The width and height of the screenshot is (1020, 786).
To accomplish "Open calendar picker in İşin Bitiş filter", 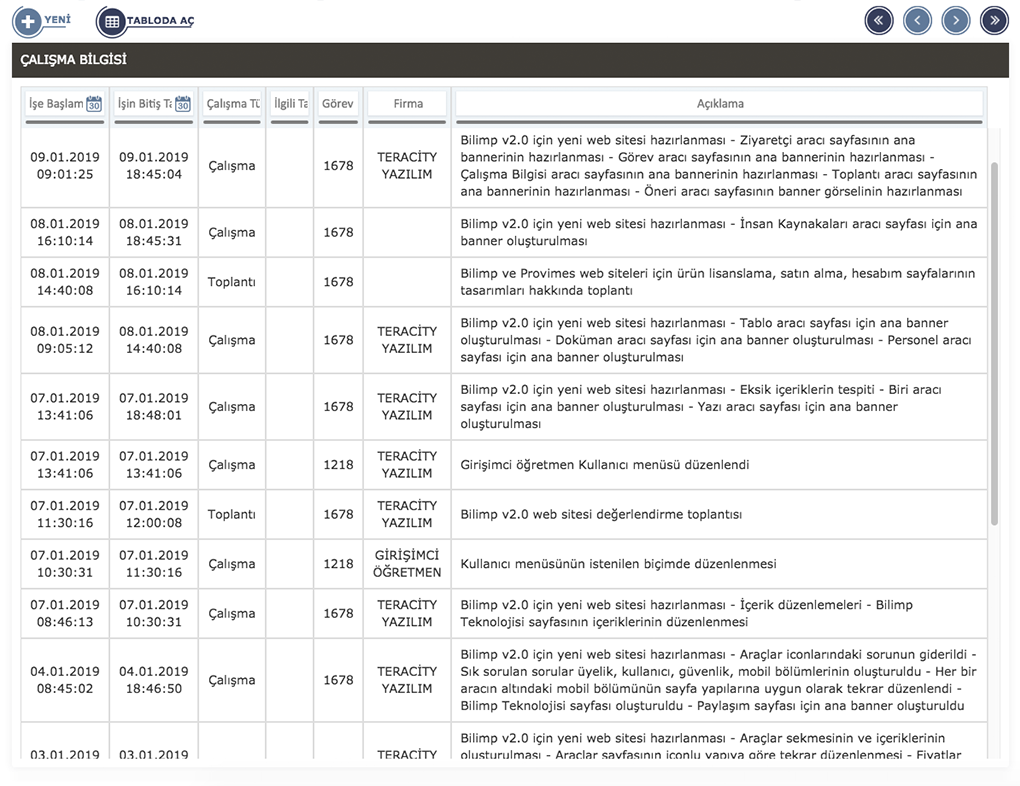I will [x=183, y=104].
